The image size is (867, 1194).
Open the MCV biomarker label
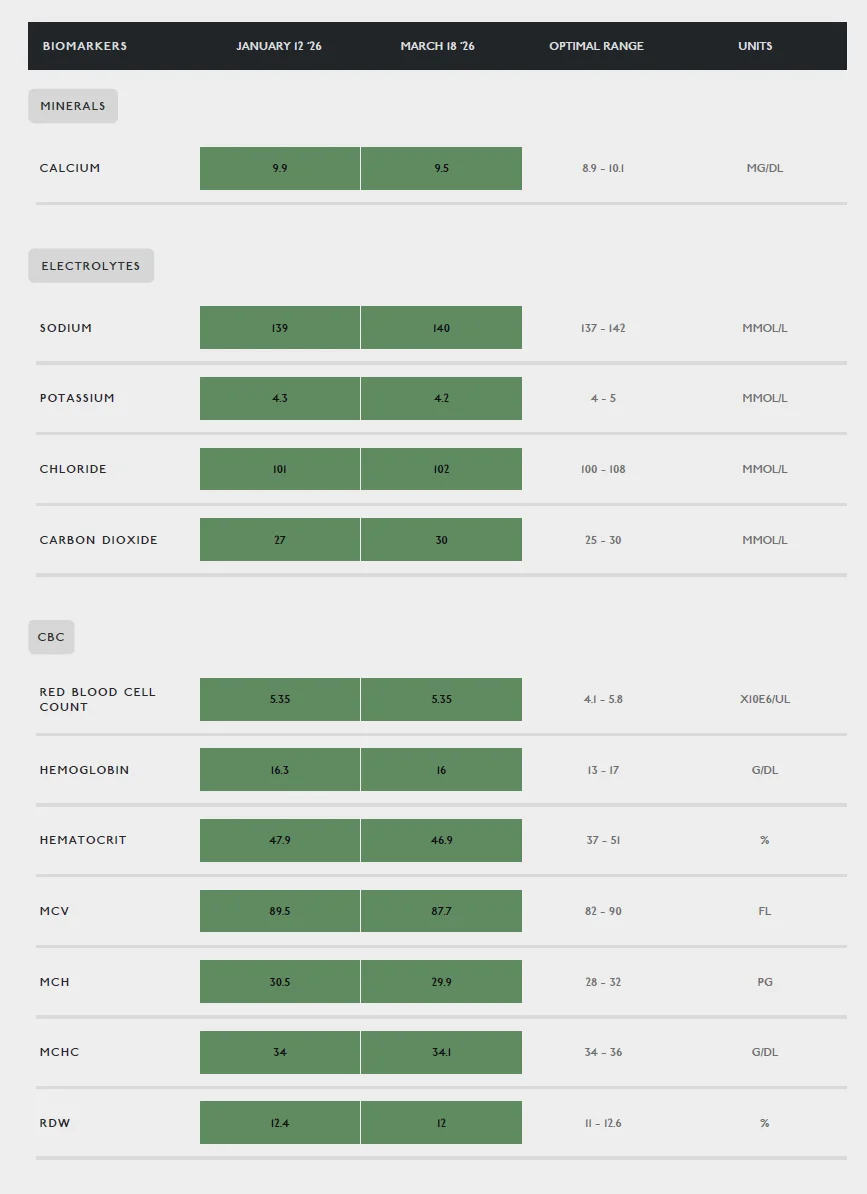[54, 911]
